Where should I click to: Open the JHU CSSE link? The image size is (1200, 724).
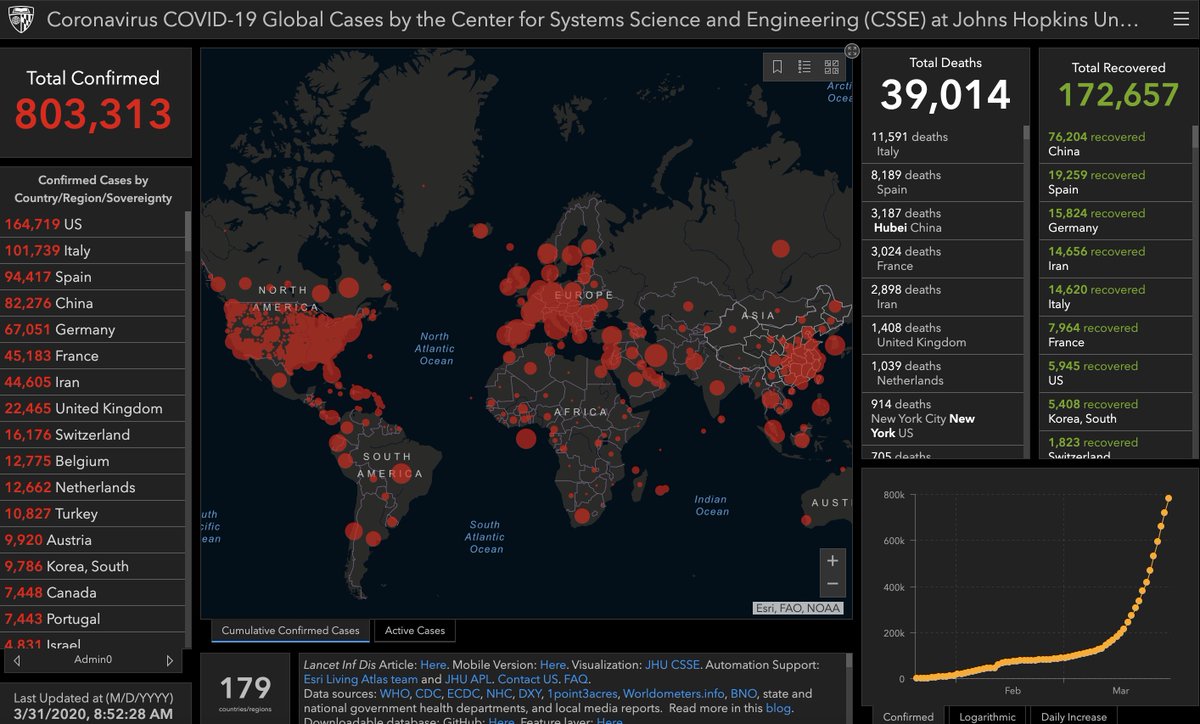coord(670,664)
